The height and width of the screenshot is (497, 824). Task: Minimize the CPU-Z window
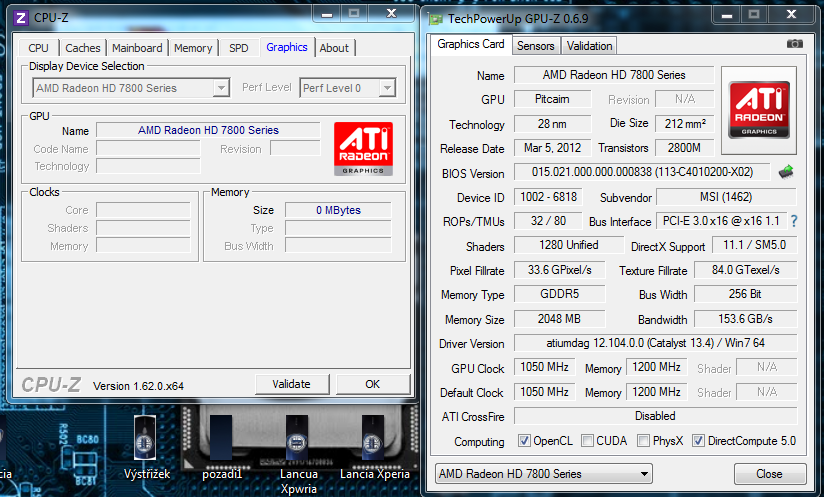click(327, 14)
